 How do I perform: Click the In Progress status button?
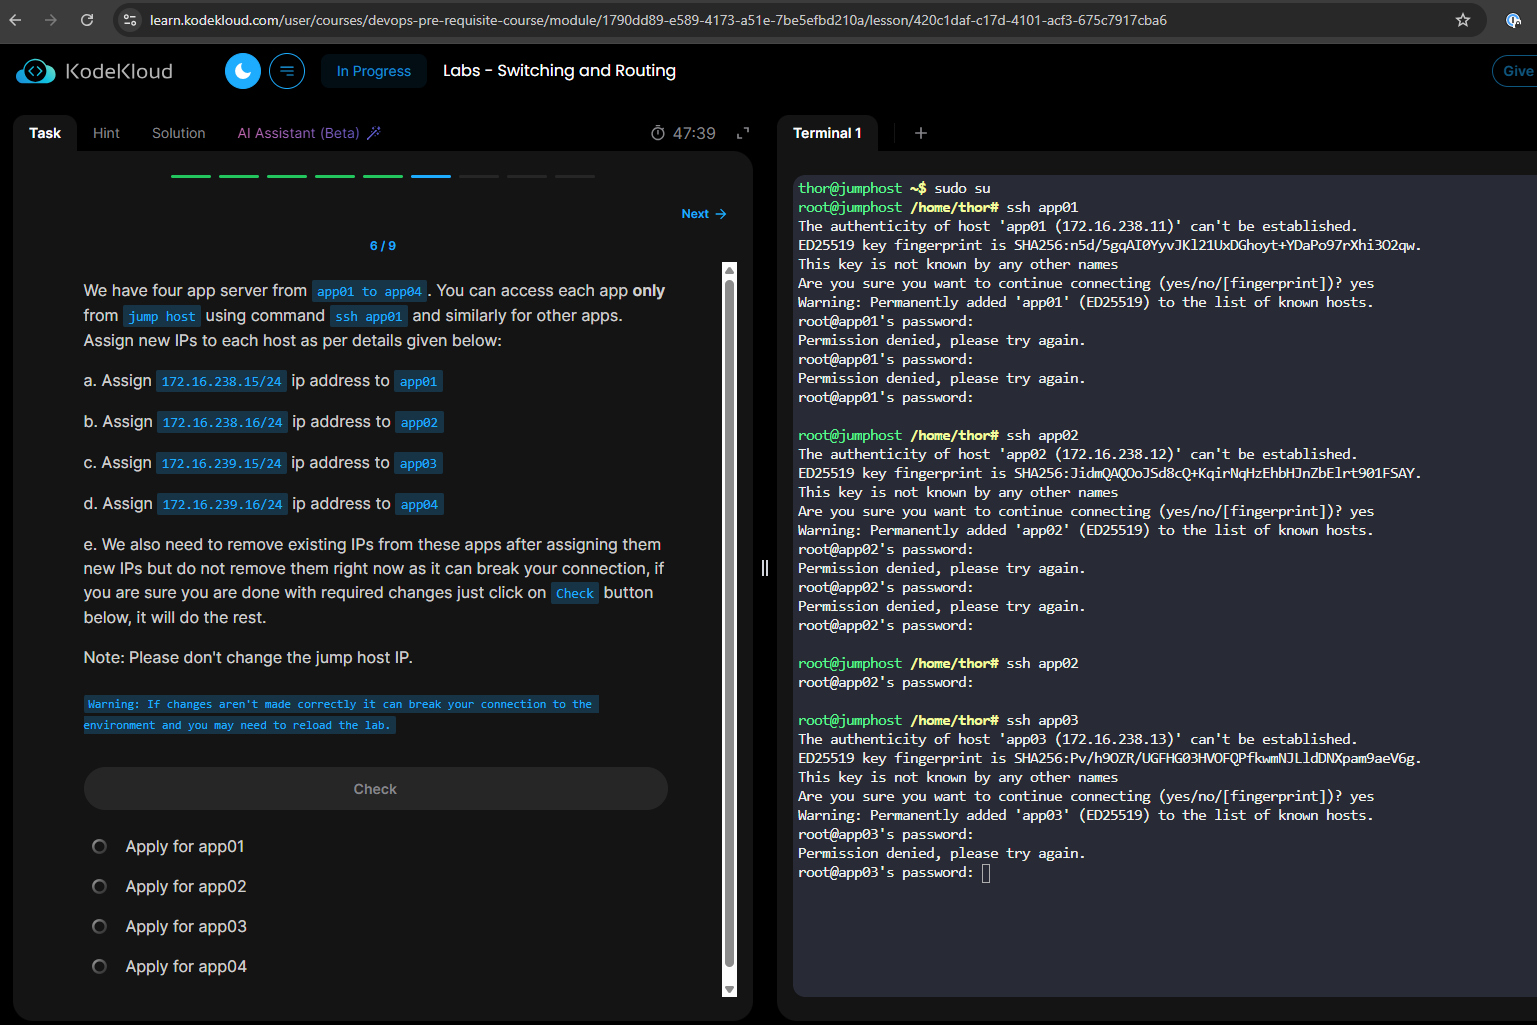[374, 71]
